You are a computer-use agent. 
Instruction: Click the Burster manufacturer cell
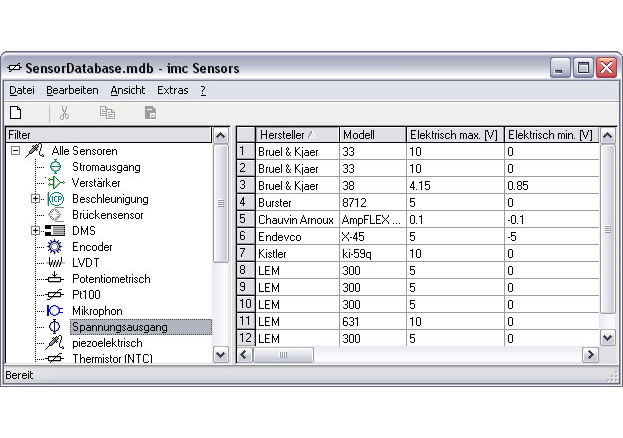[298, 203]
